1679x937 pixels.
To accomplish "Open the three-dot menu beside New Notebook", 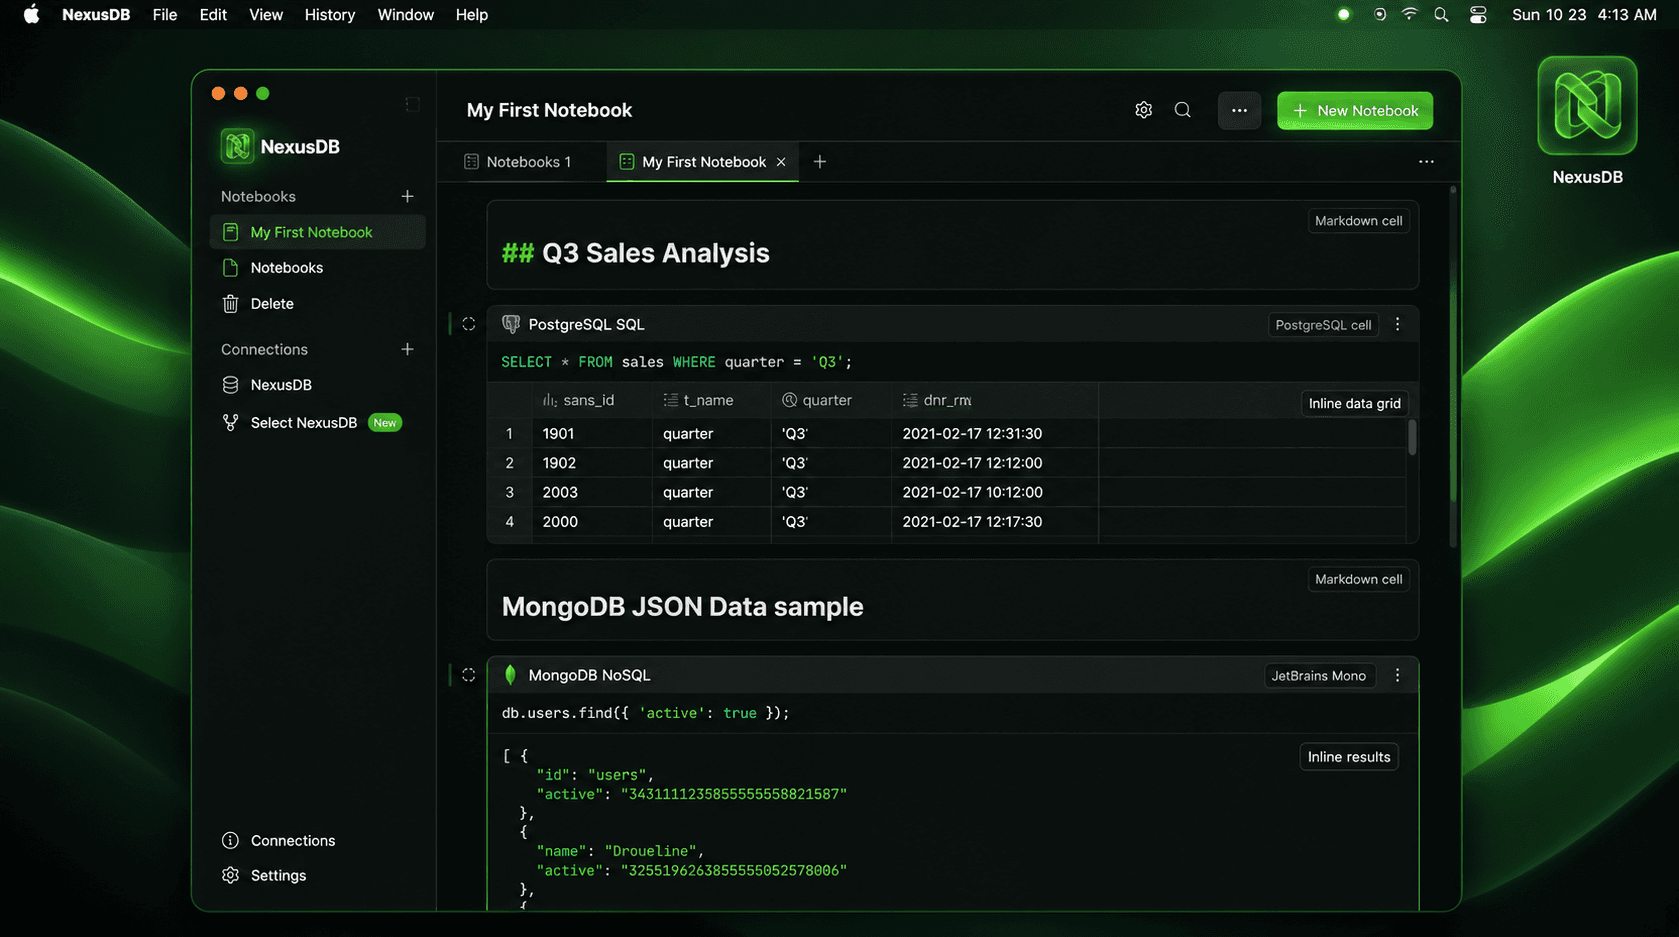I will pyautogui.click(x=1239, y=110).
